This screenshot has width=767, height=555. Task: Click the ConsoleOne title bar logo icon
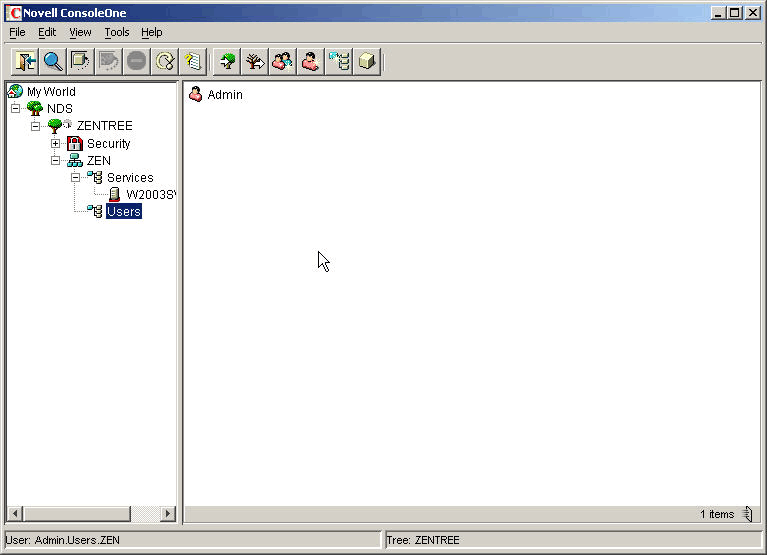click(x=14, y=13)
